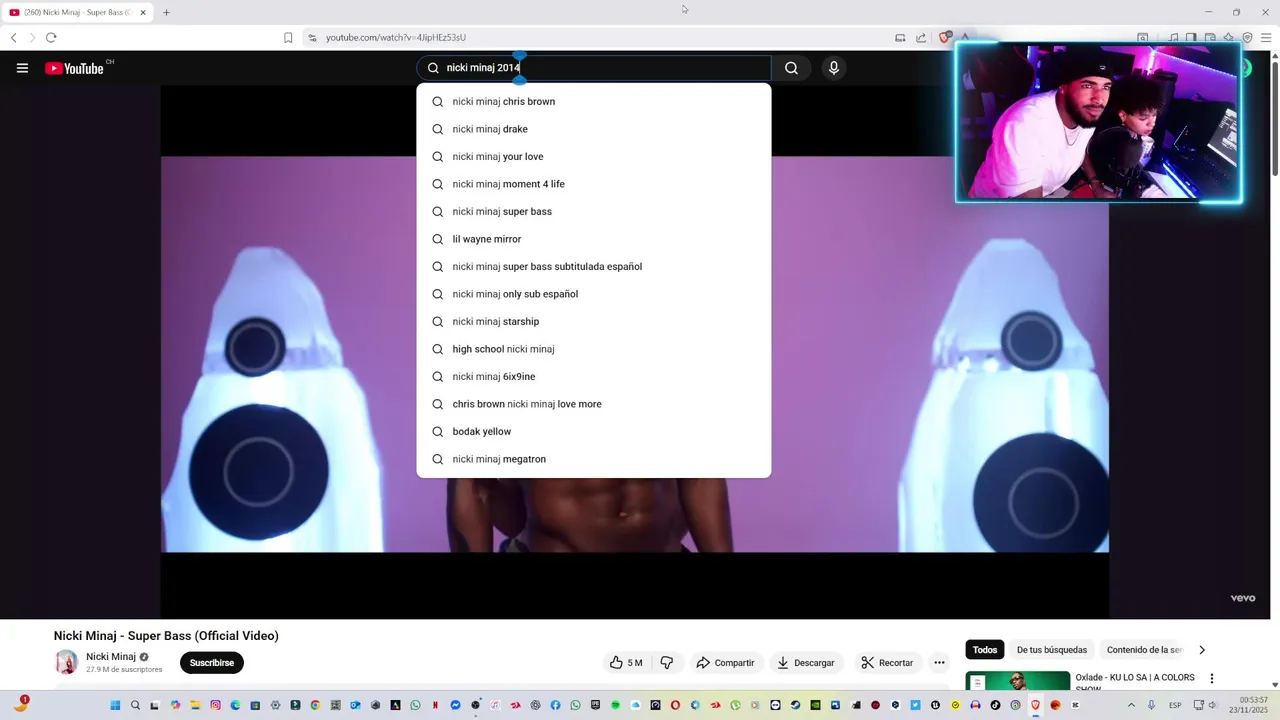The height and width of the screenshot is (720, 1280).
Task: Open Nicki Minaj channel avatar
Action: point(66,662)
